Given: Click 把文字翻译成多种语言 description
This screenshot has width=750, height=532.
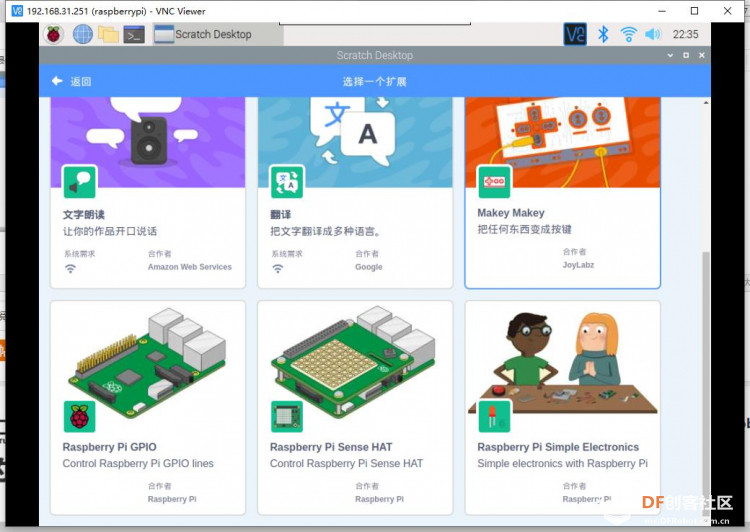Looking at the screenshot, I should pyautogui.click(x=325, y=232).
